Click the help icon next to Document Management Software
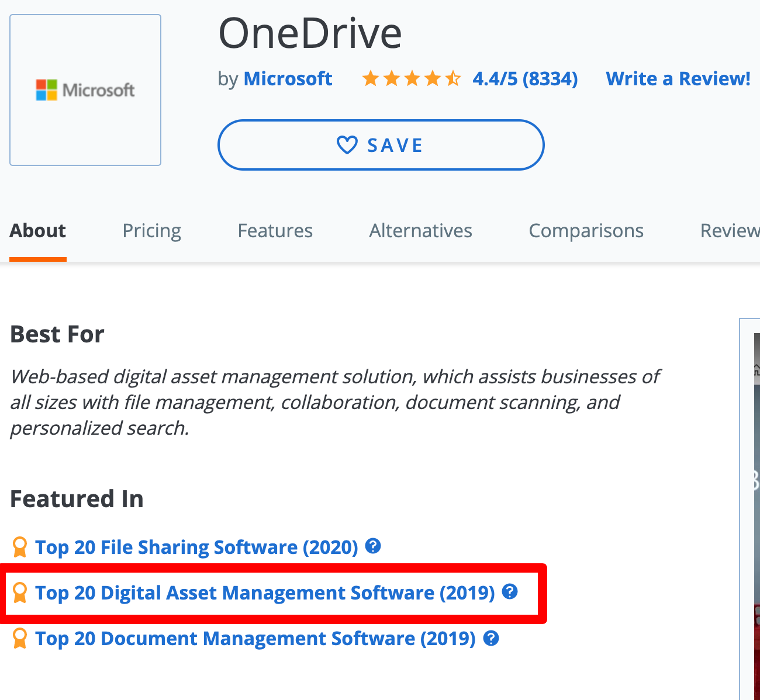760x700 pixels. pos(491,638)
